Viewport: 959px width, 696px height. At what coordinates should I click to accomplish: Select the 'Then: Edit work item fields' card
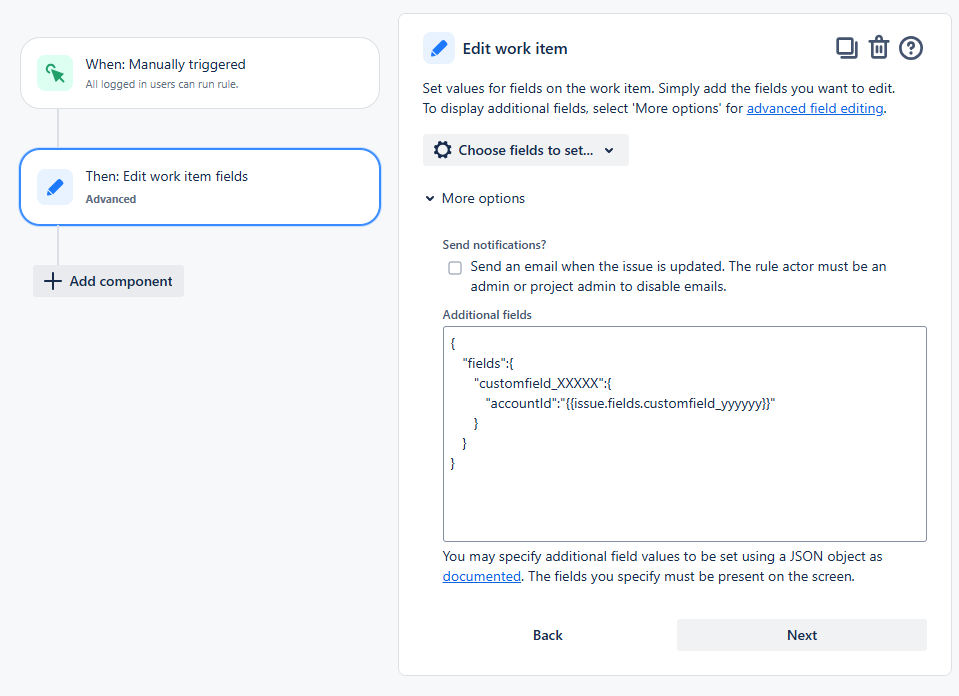coord(200,186)
